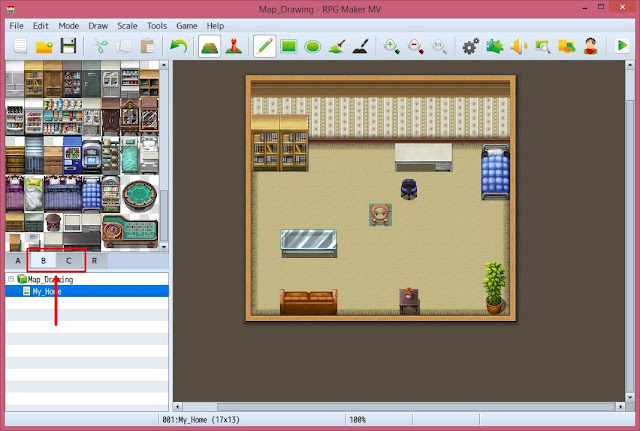640x431 pixels.
Task: Switch to tileset tab B
Action: coord(43,260)
